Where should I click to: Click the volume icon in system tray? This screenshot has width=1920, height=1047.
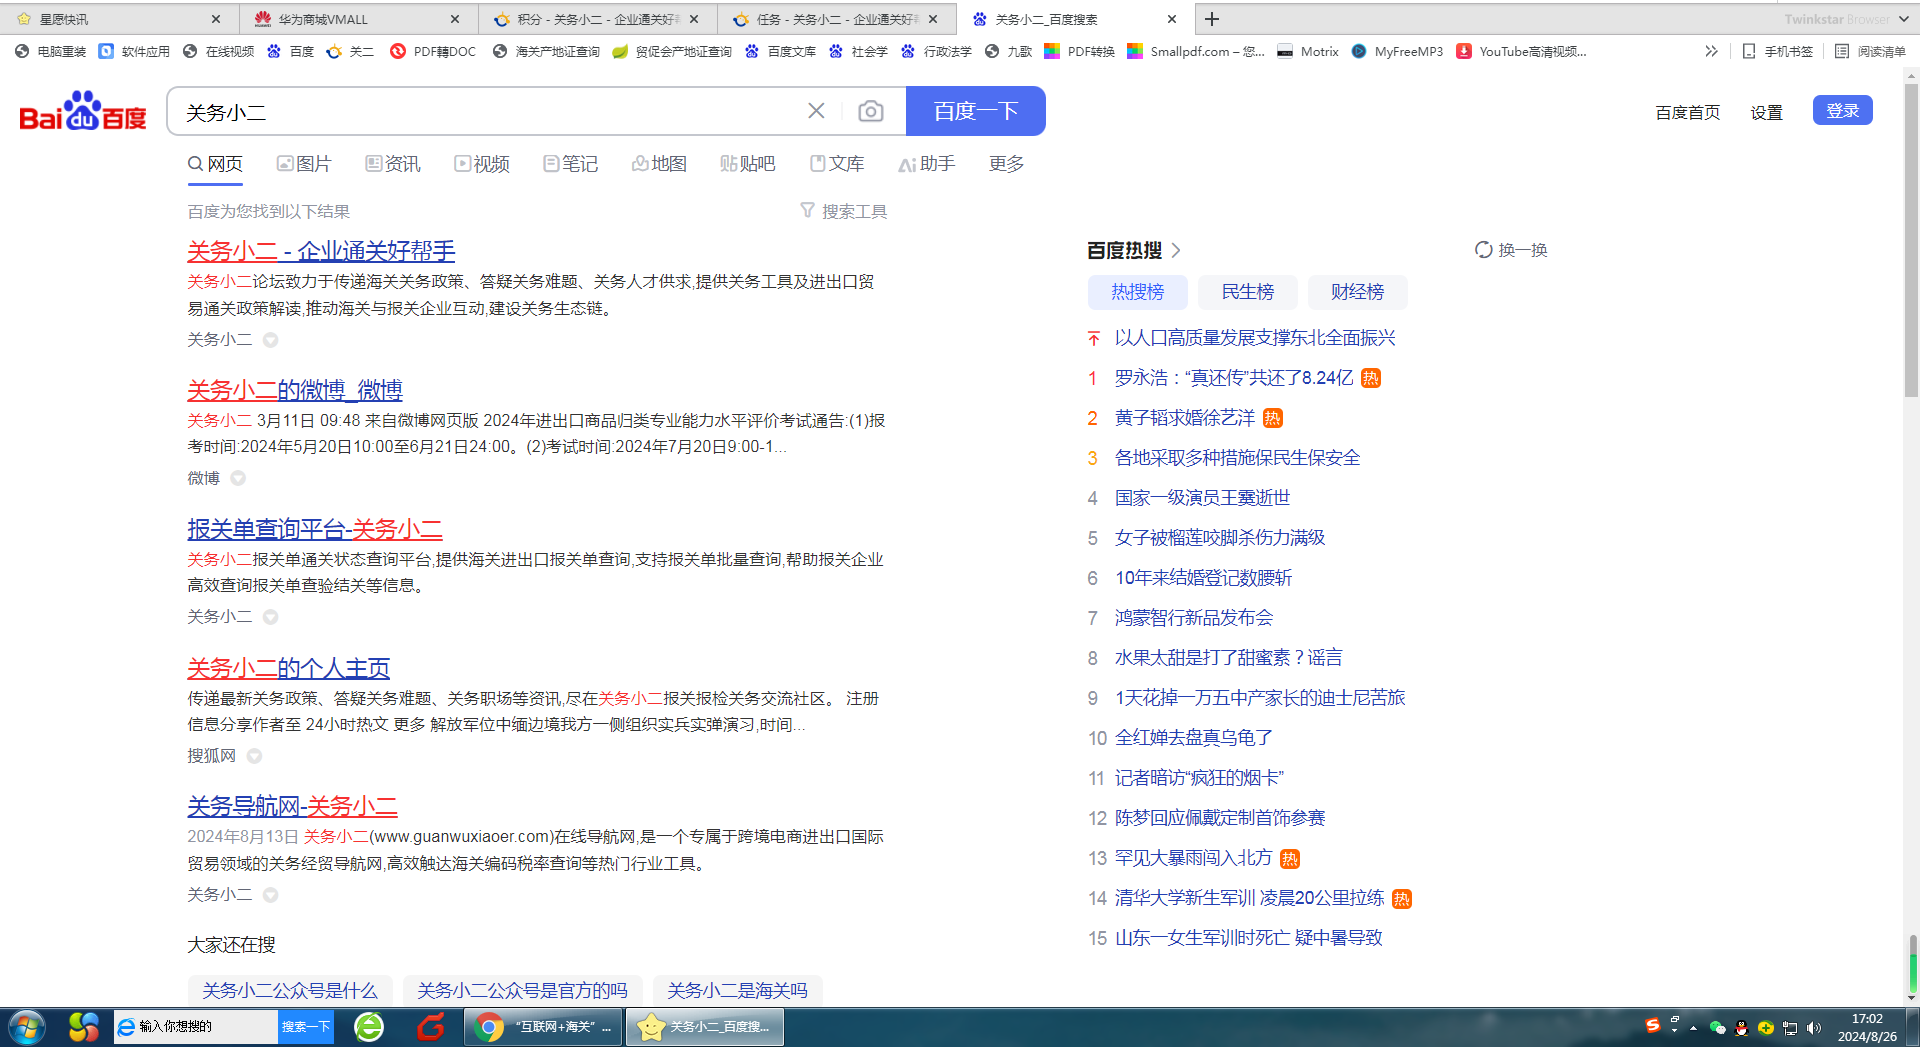click(x=1814, y=1027)
